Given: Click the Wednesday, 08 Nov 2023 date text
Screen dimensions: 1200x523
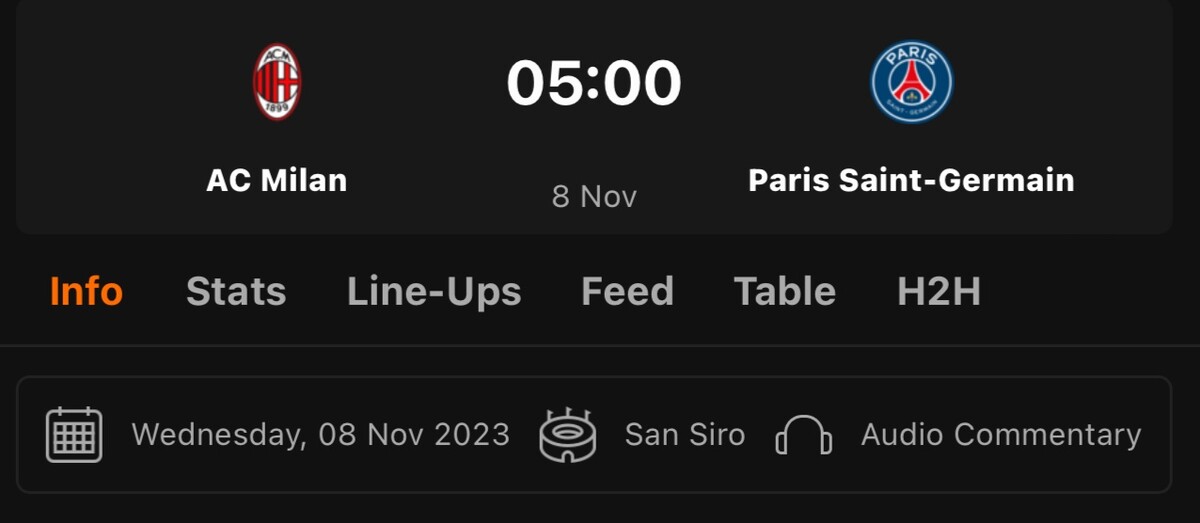Looking at the screenshot, I should [x=320, y=435].
